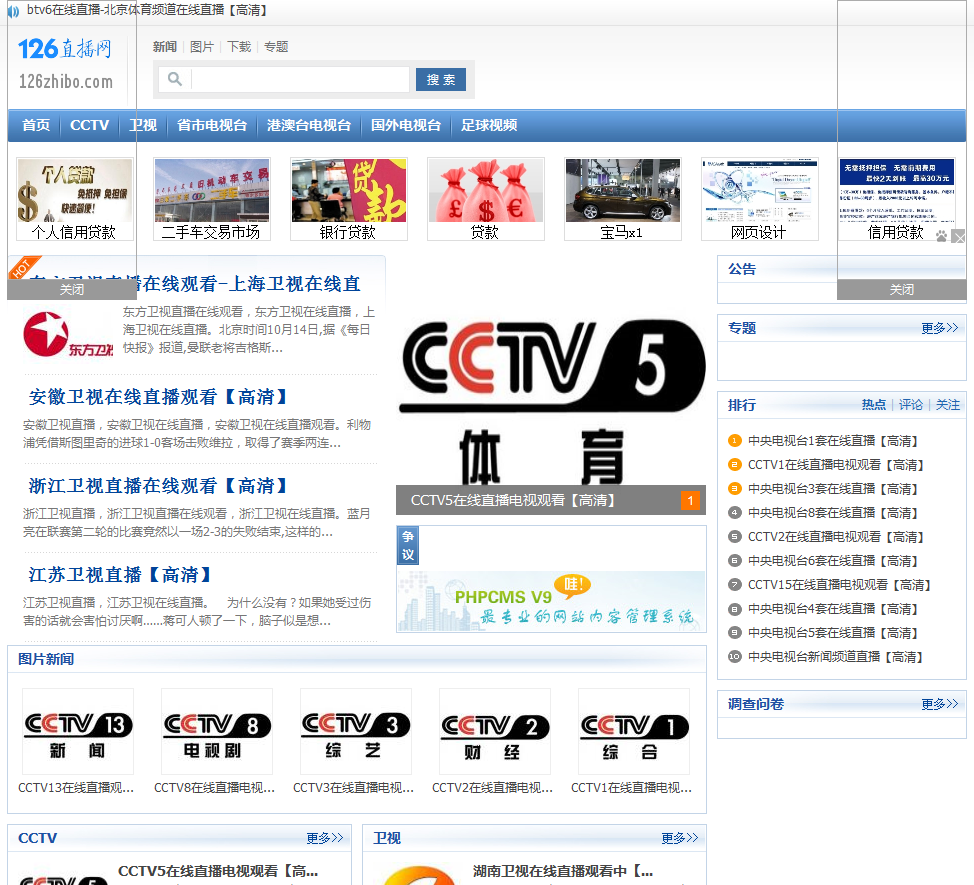Open the 下载 top link
Screen dimensions: 974x885
pos(239,47)
